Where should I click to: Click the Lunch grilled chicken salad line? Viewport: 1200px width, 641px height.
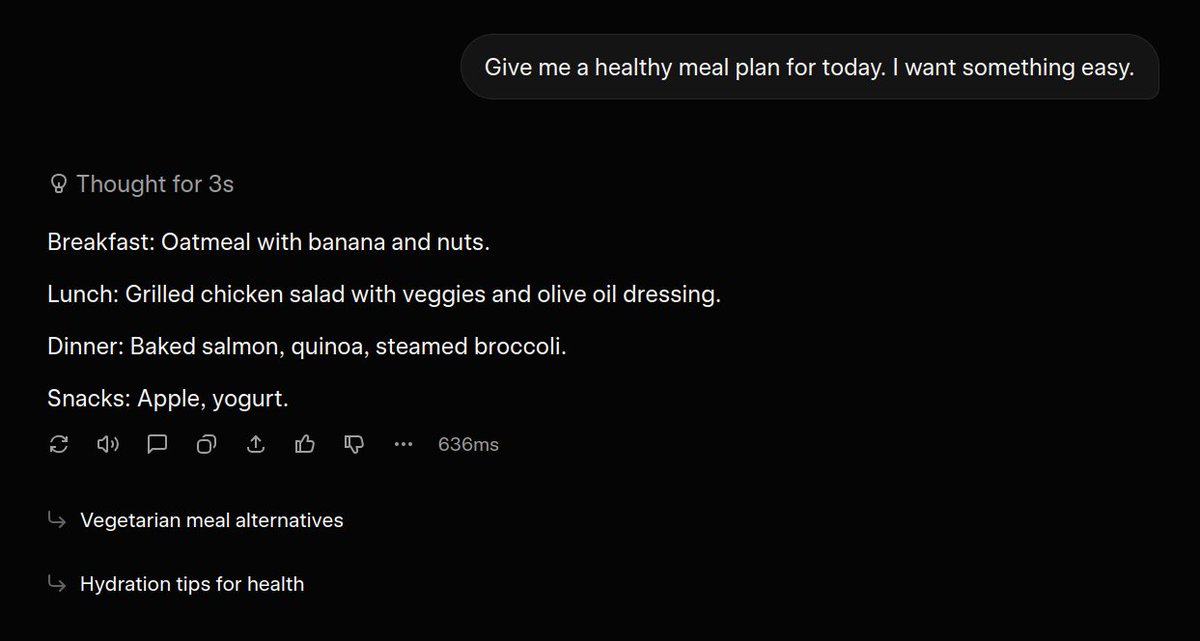[383, 295]
